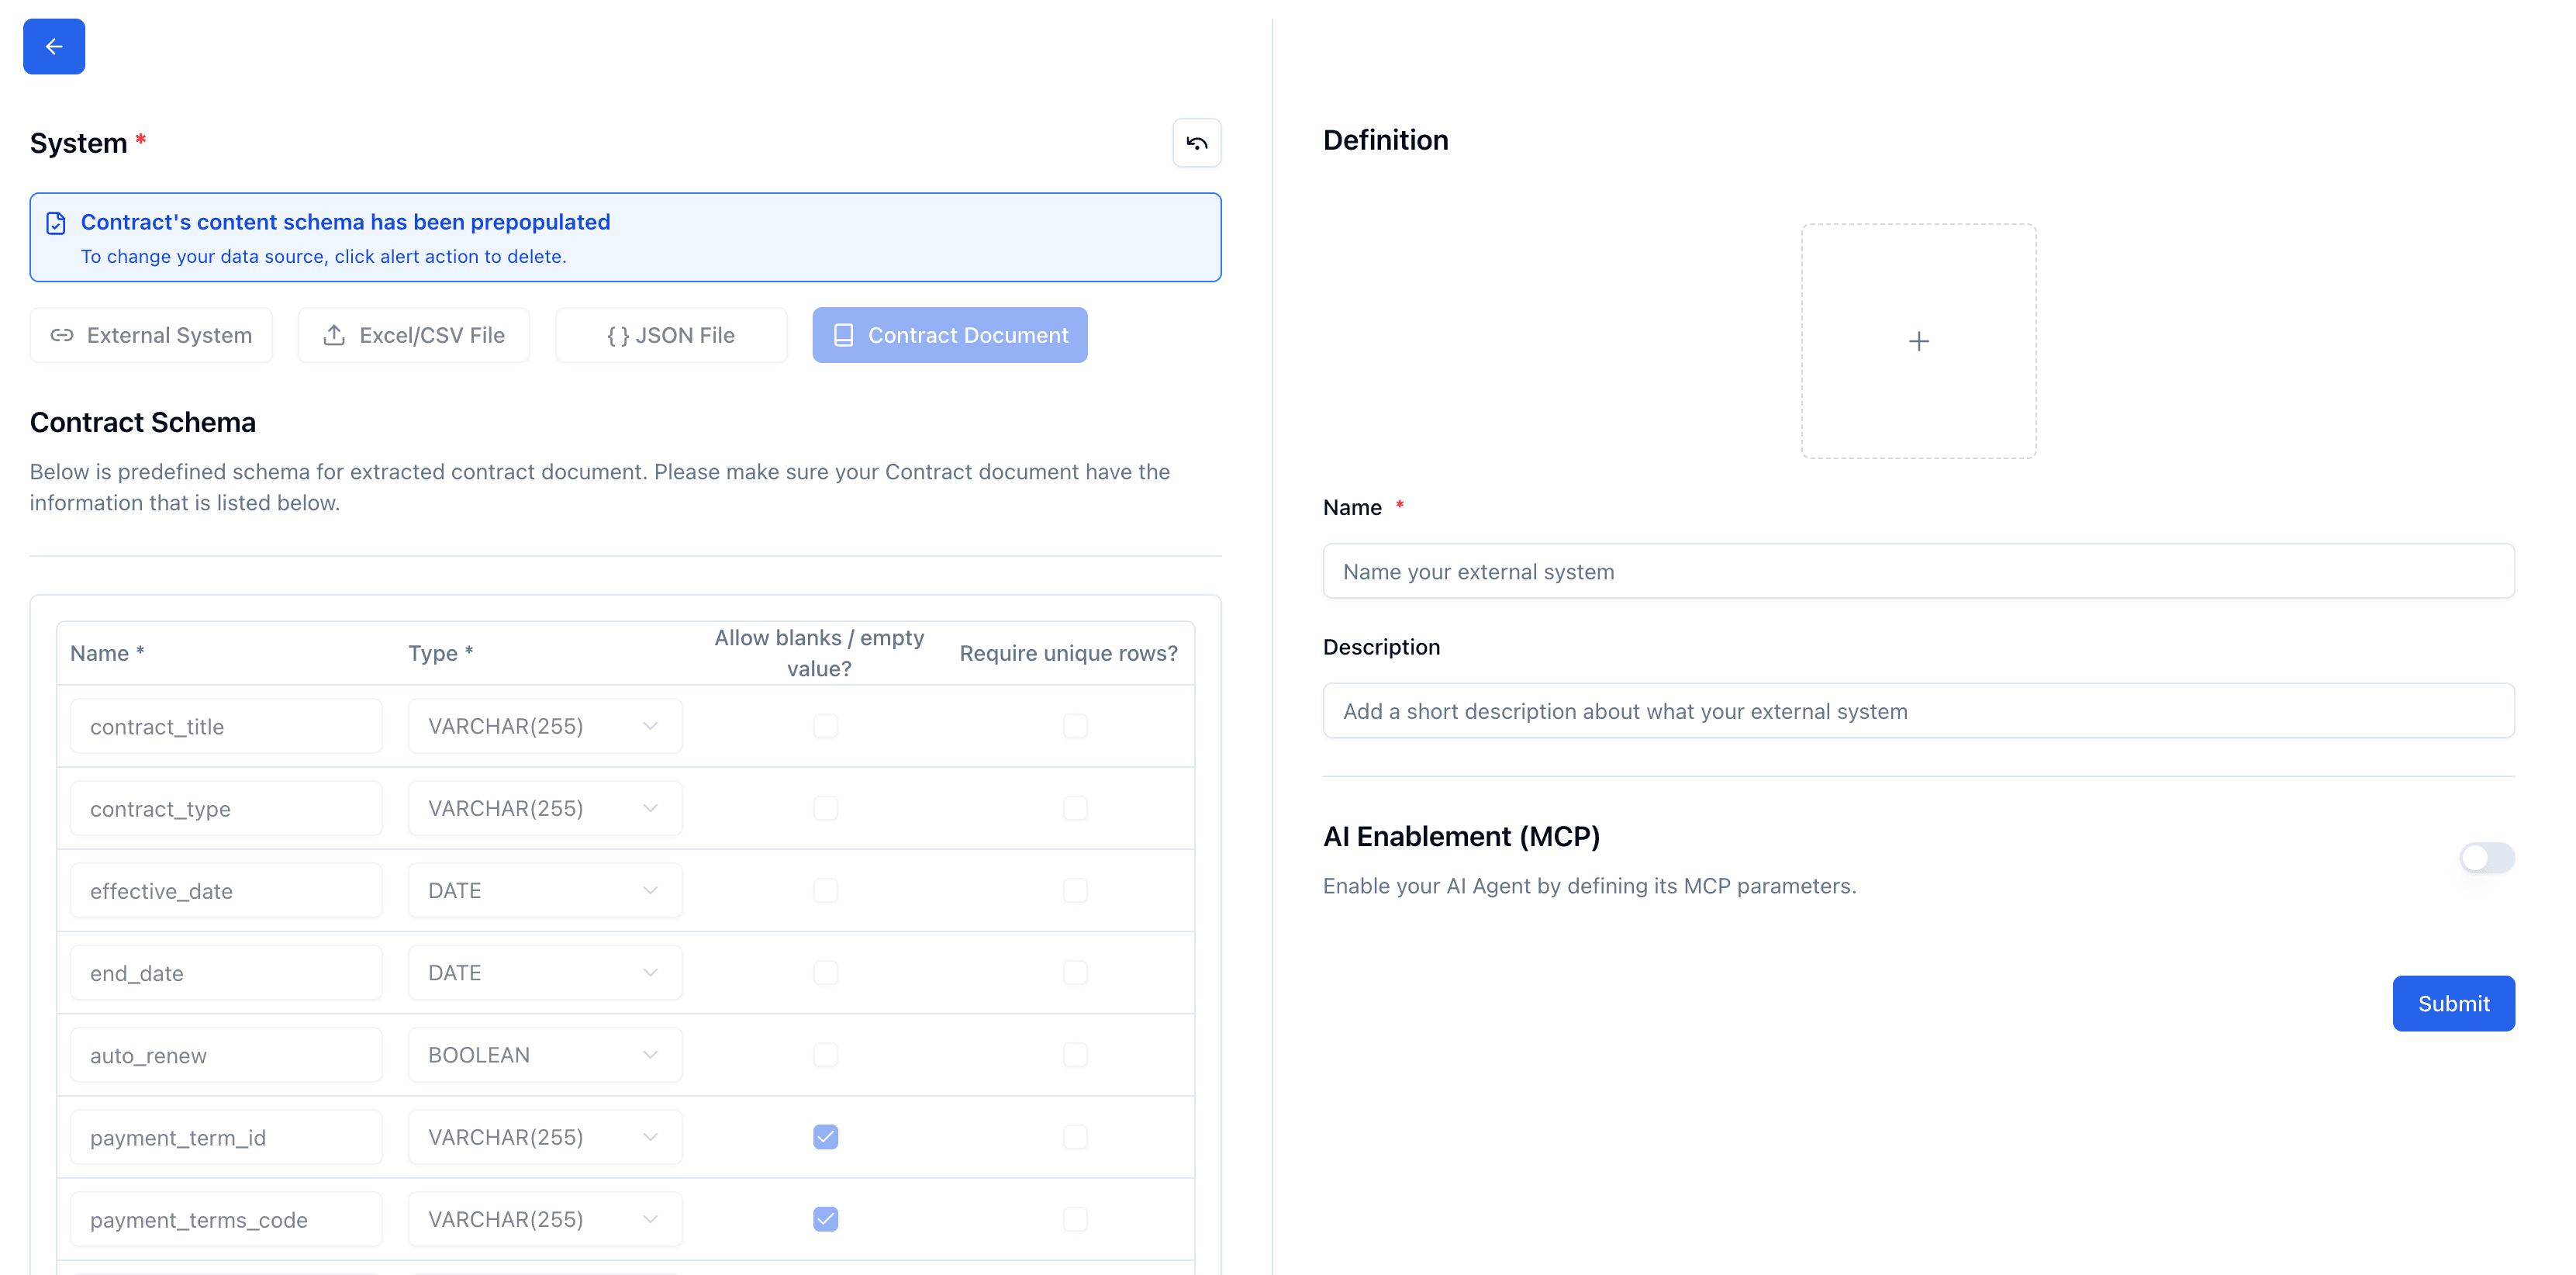Screen dimensions: 2576x1275
Task: Click the blue back arrow button
Action: pyautogui.click(x=54, y=46)
